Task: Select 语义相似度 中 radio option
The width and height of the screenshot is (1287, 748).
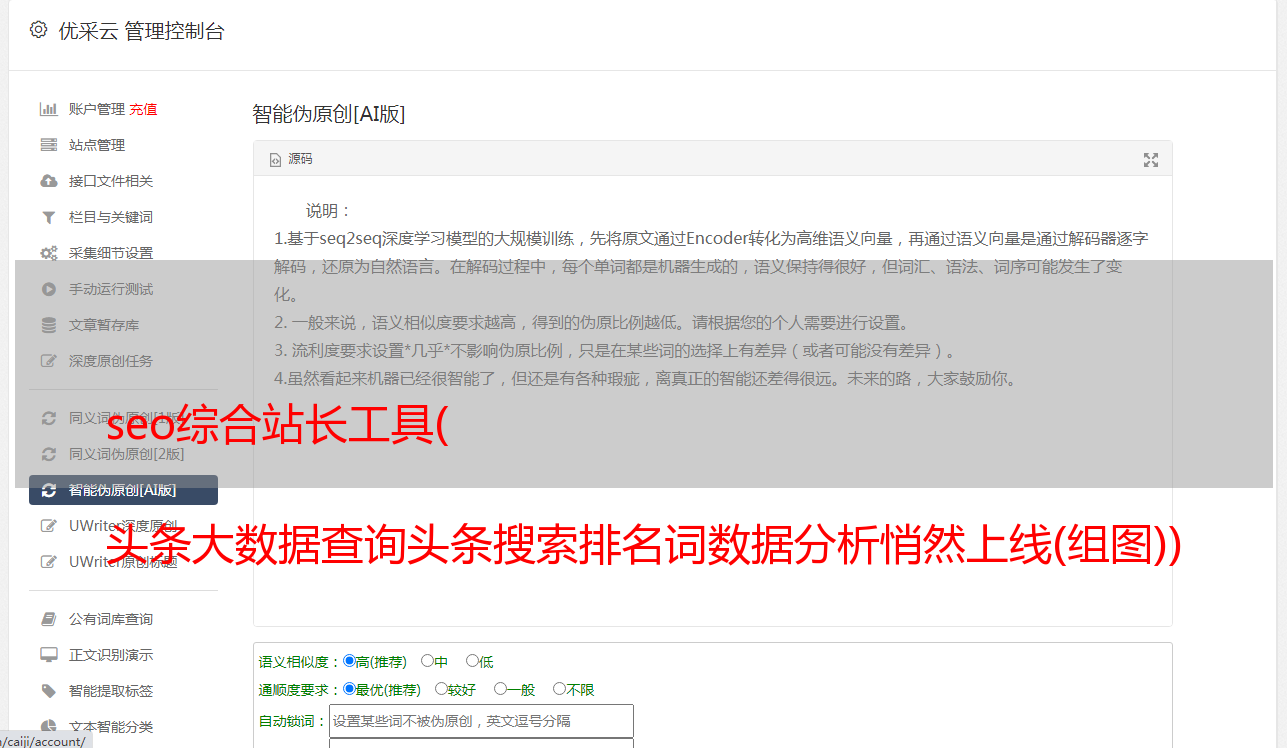Action: pyautogui.click(x=427, y=661)
